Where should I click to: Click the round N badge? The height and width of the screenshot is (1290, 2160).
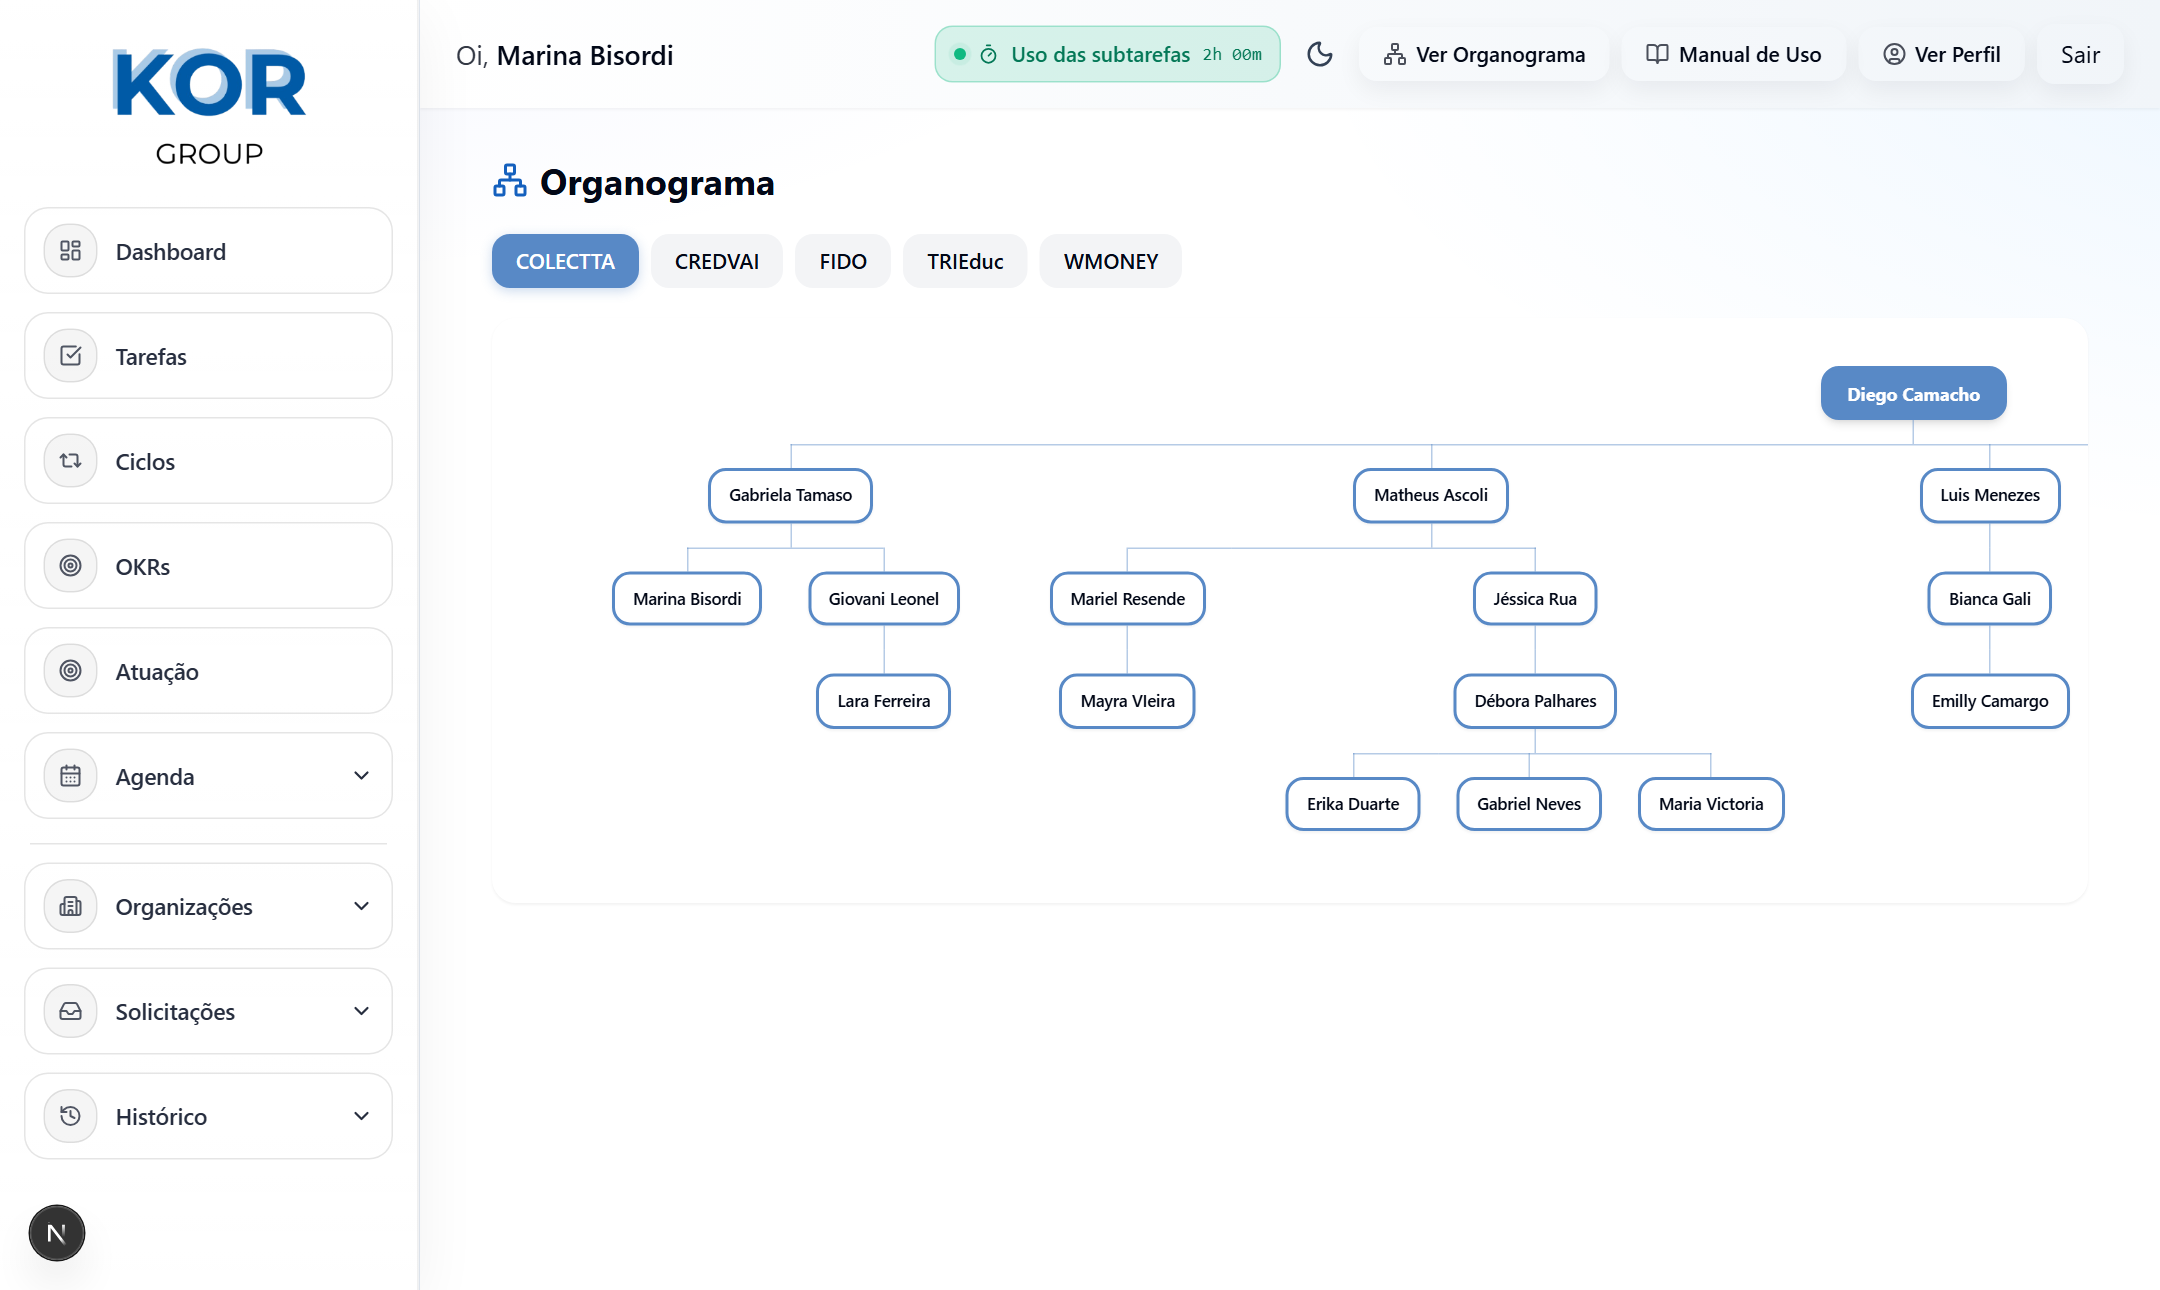click(x=57, y=1233)
